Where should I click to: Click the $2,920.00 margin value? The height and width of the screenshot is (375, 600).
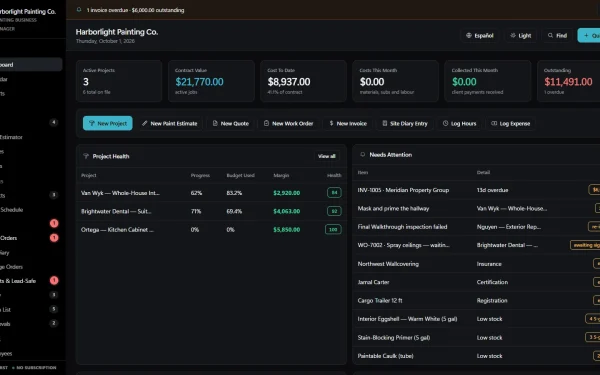tap(287, 193)
